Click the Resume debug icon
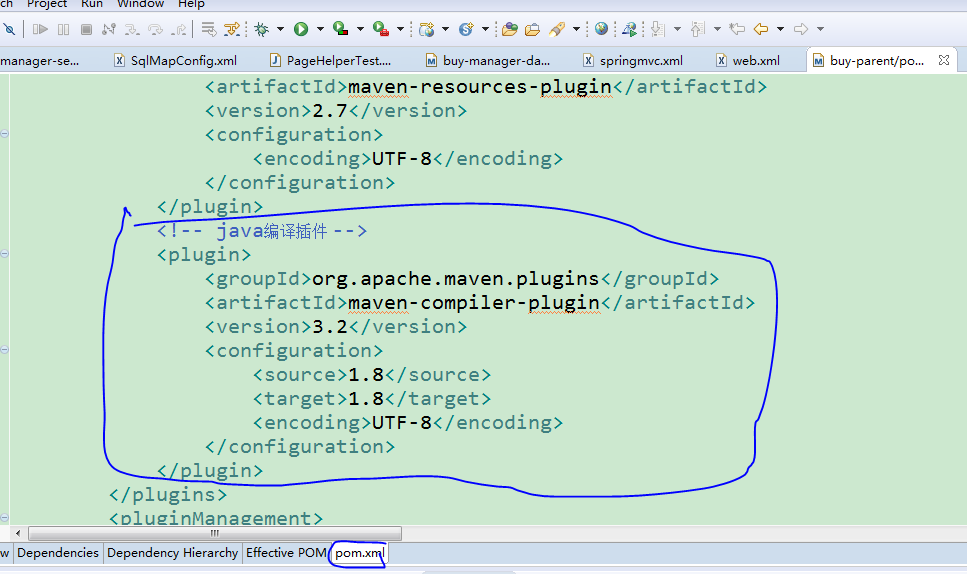 coord(40,29)
